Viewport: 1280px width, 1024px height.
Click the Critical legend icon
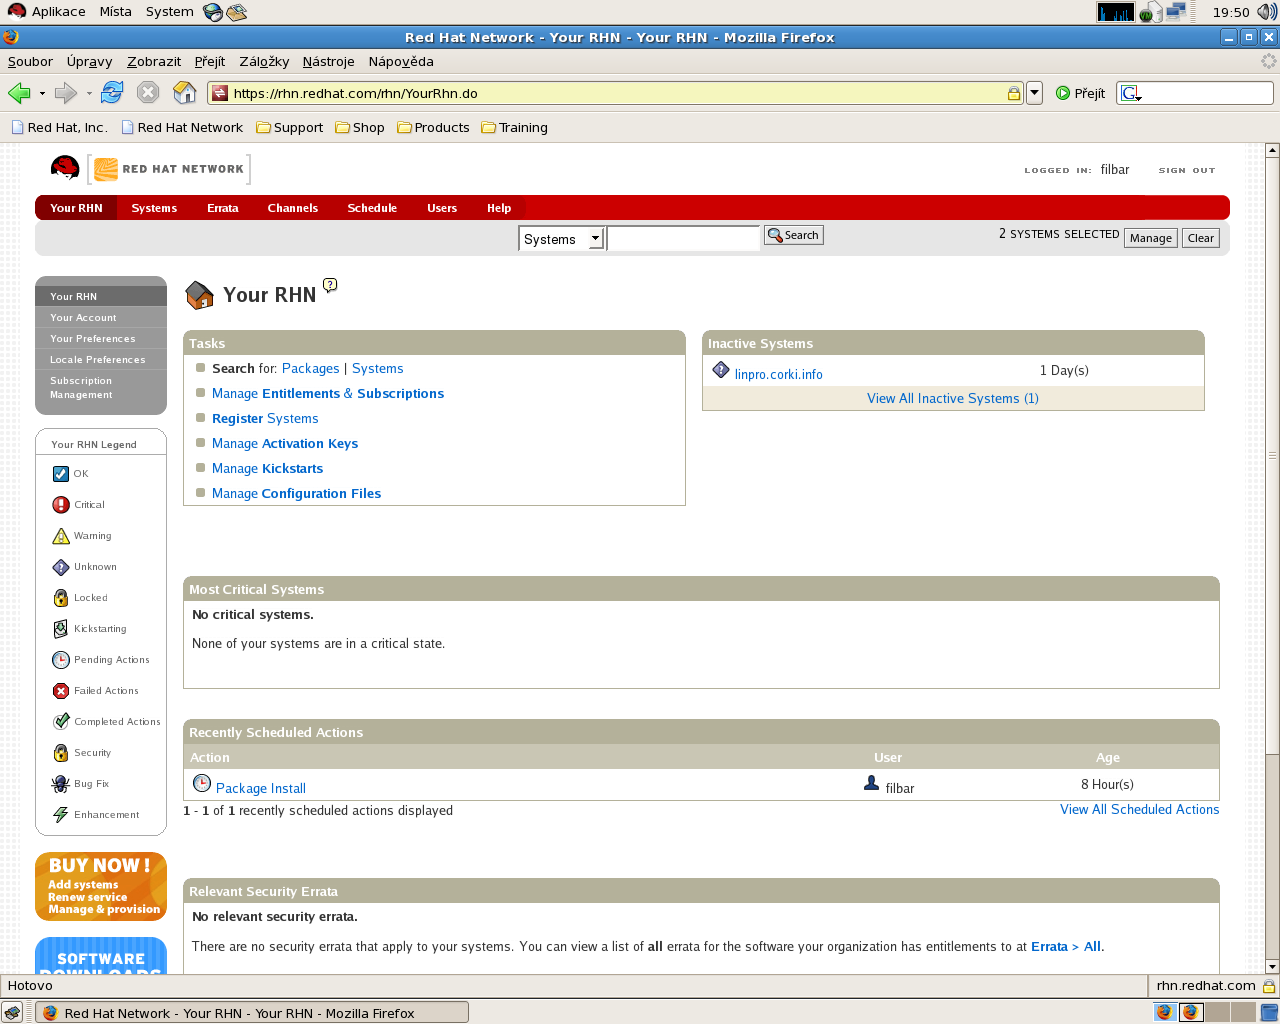[61, 505]
